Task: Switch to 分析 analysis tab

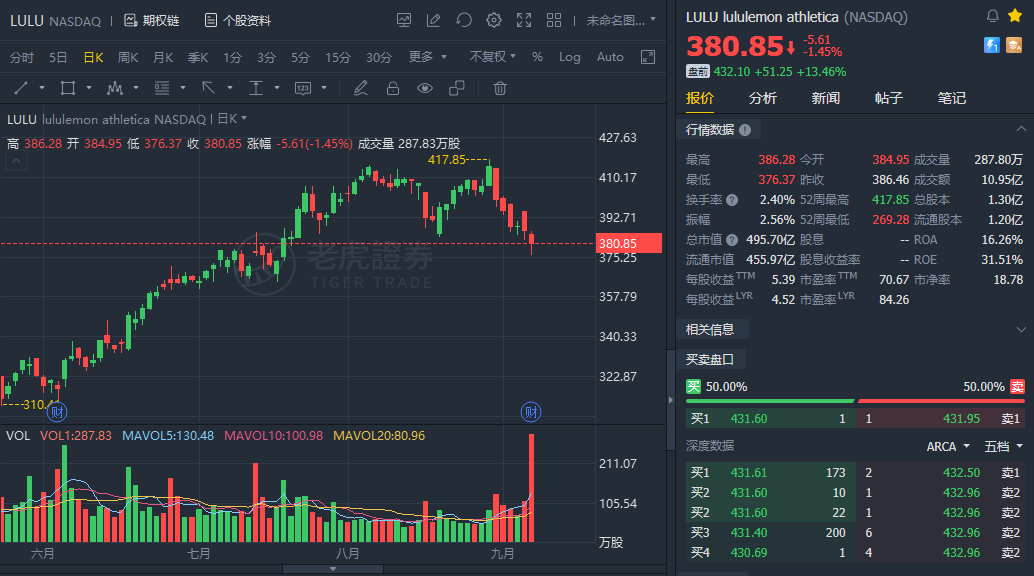Action: 763,98
